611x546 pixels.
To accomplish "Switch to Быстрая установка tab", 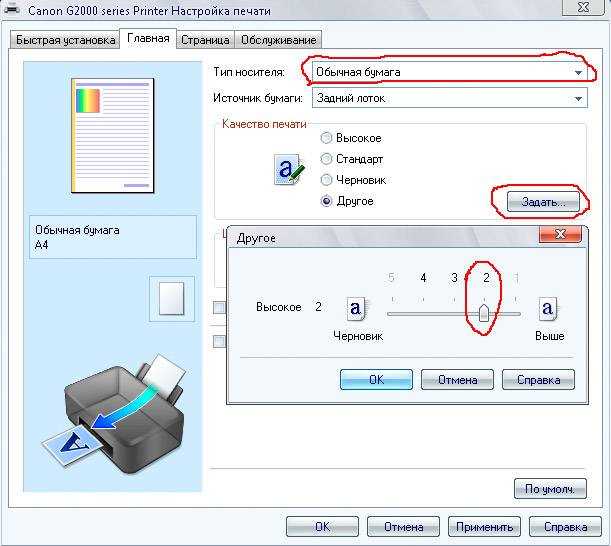I will coord(64,40).
